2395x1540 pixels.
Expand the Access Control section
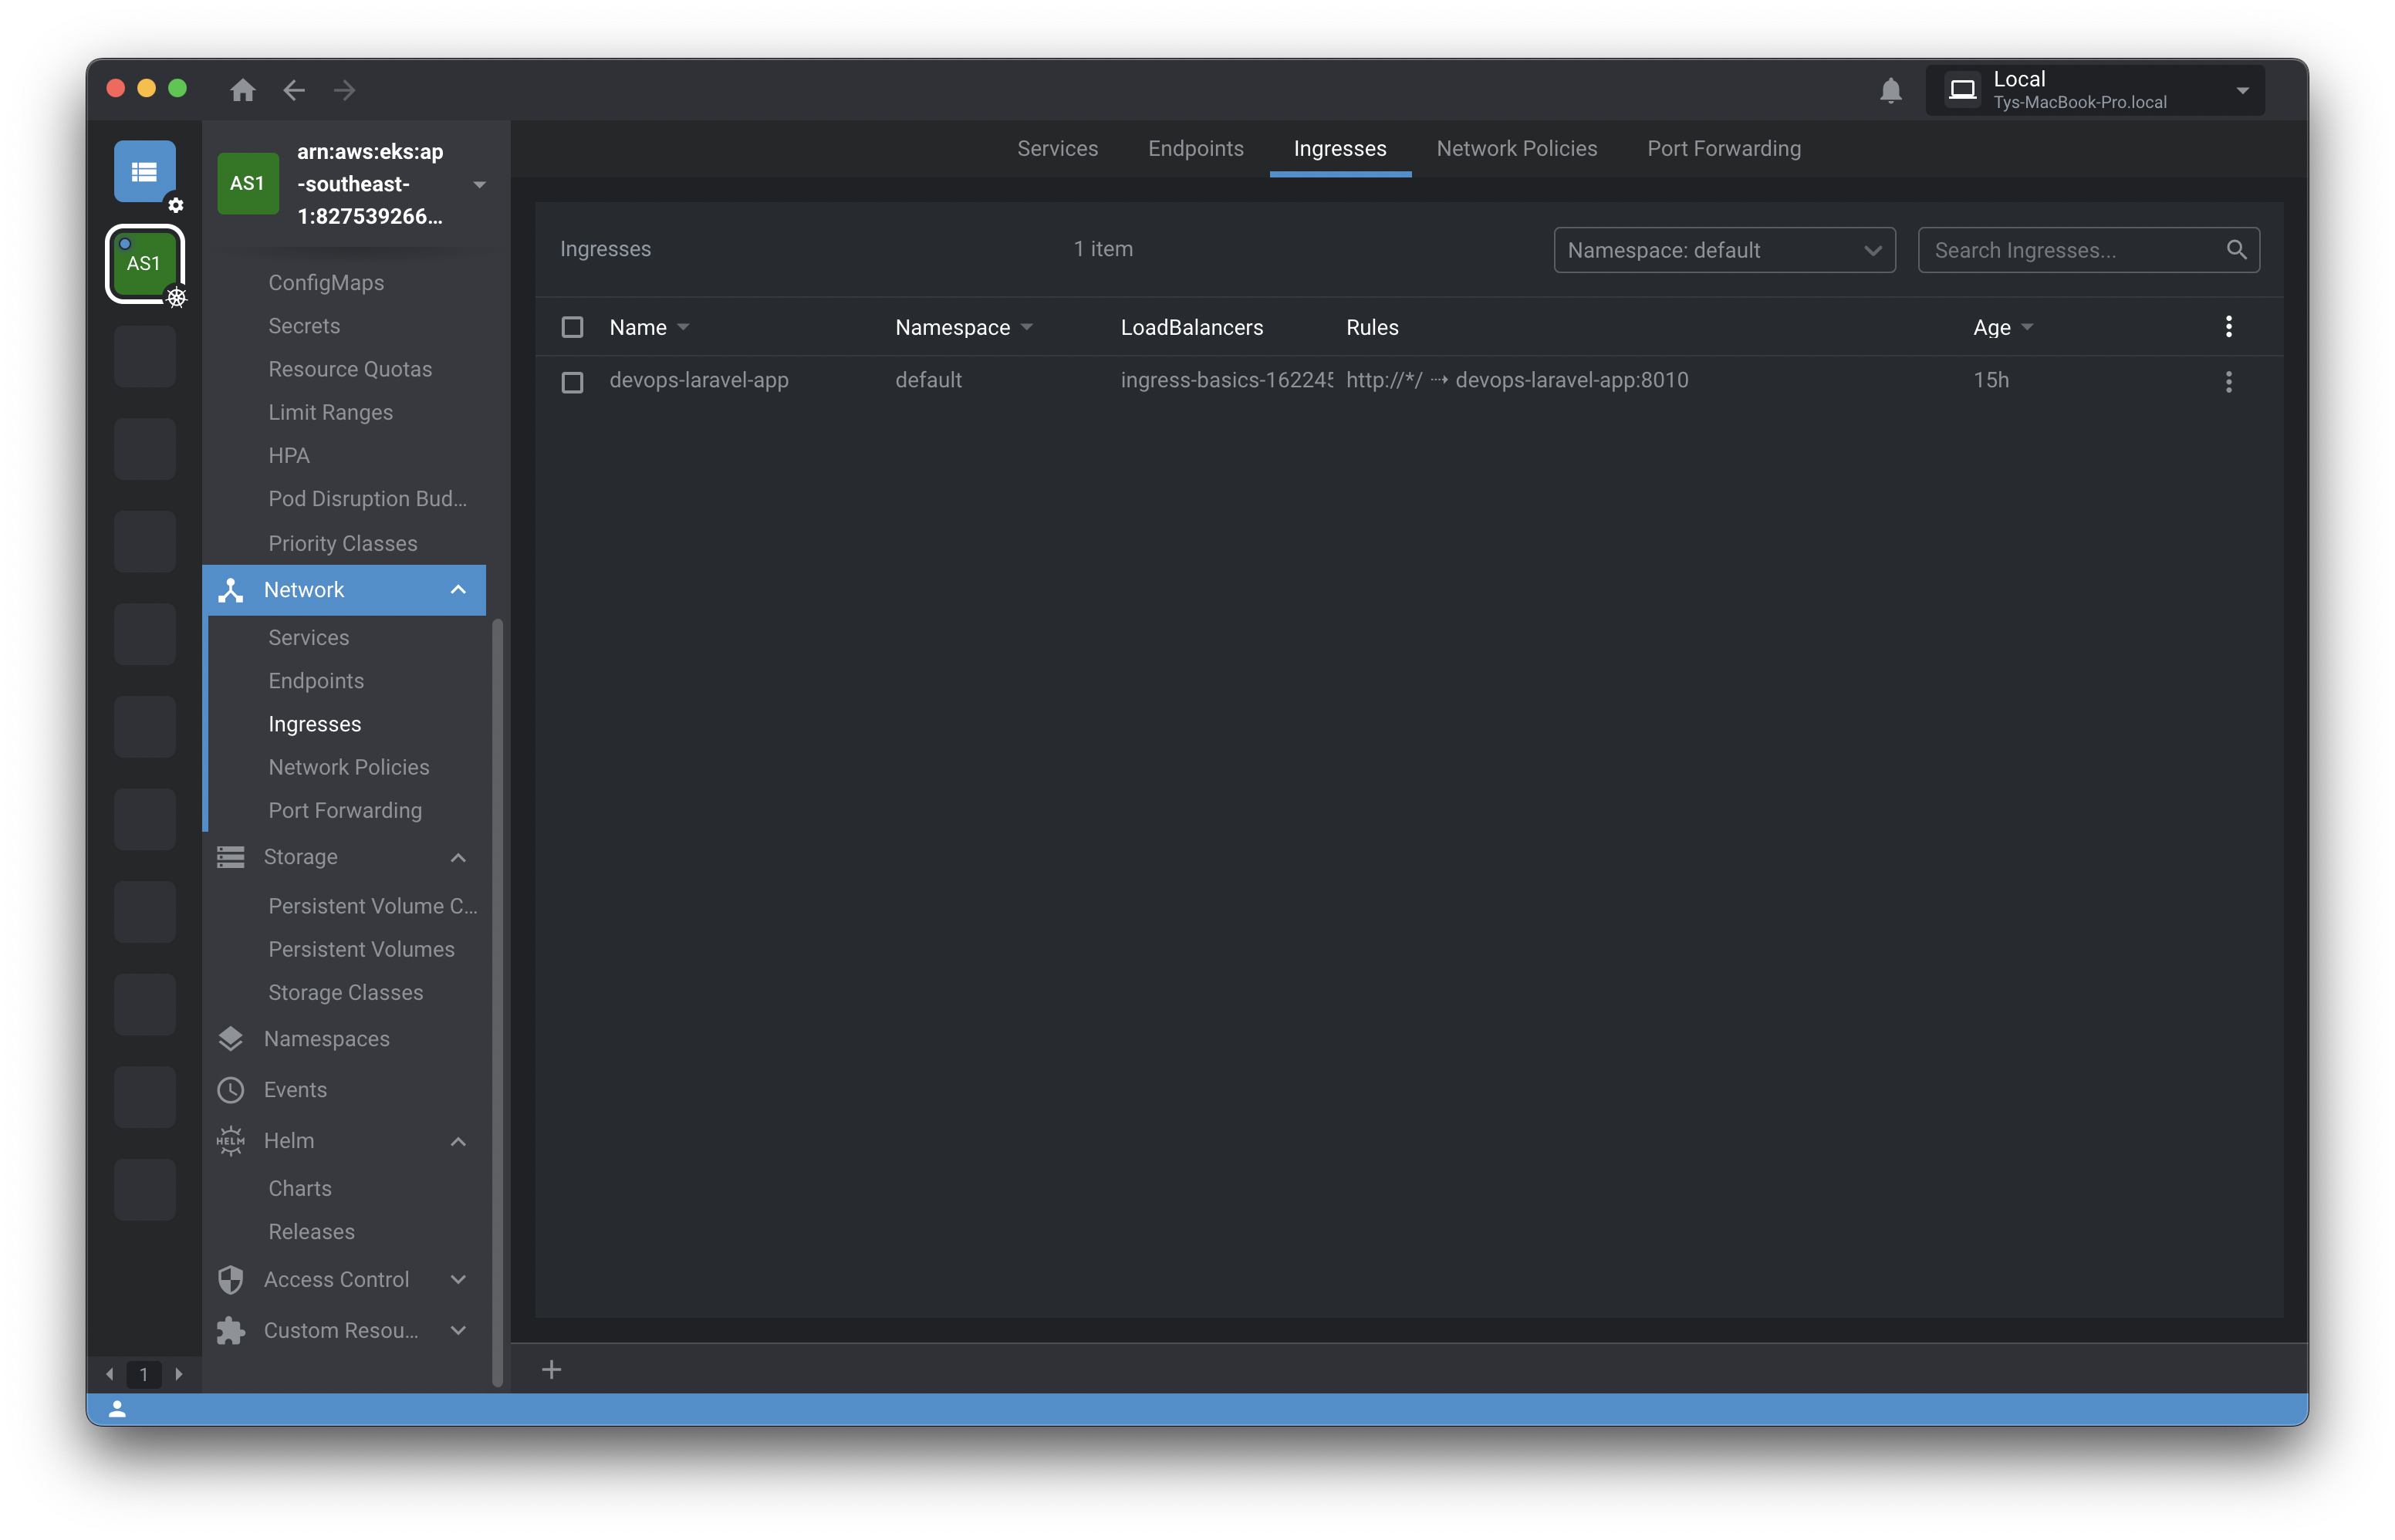pyautogui.click(x=458, y=1280)
